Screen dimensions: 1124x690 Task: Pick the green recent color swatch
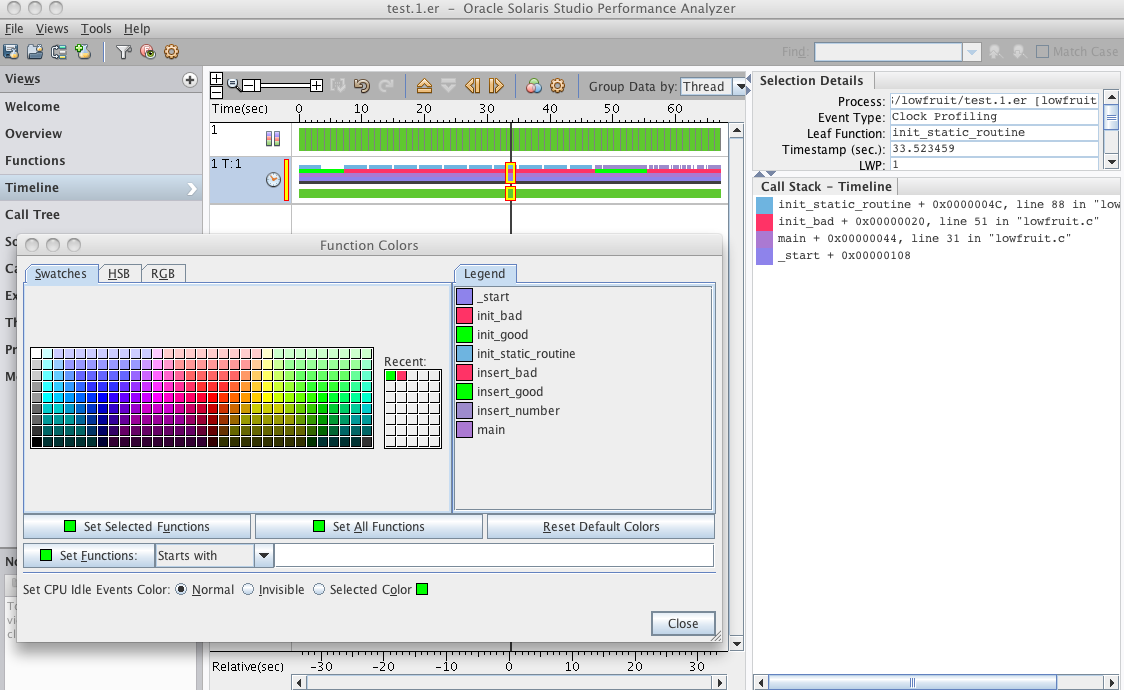pos(391,375)
